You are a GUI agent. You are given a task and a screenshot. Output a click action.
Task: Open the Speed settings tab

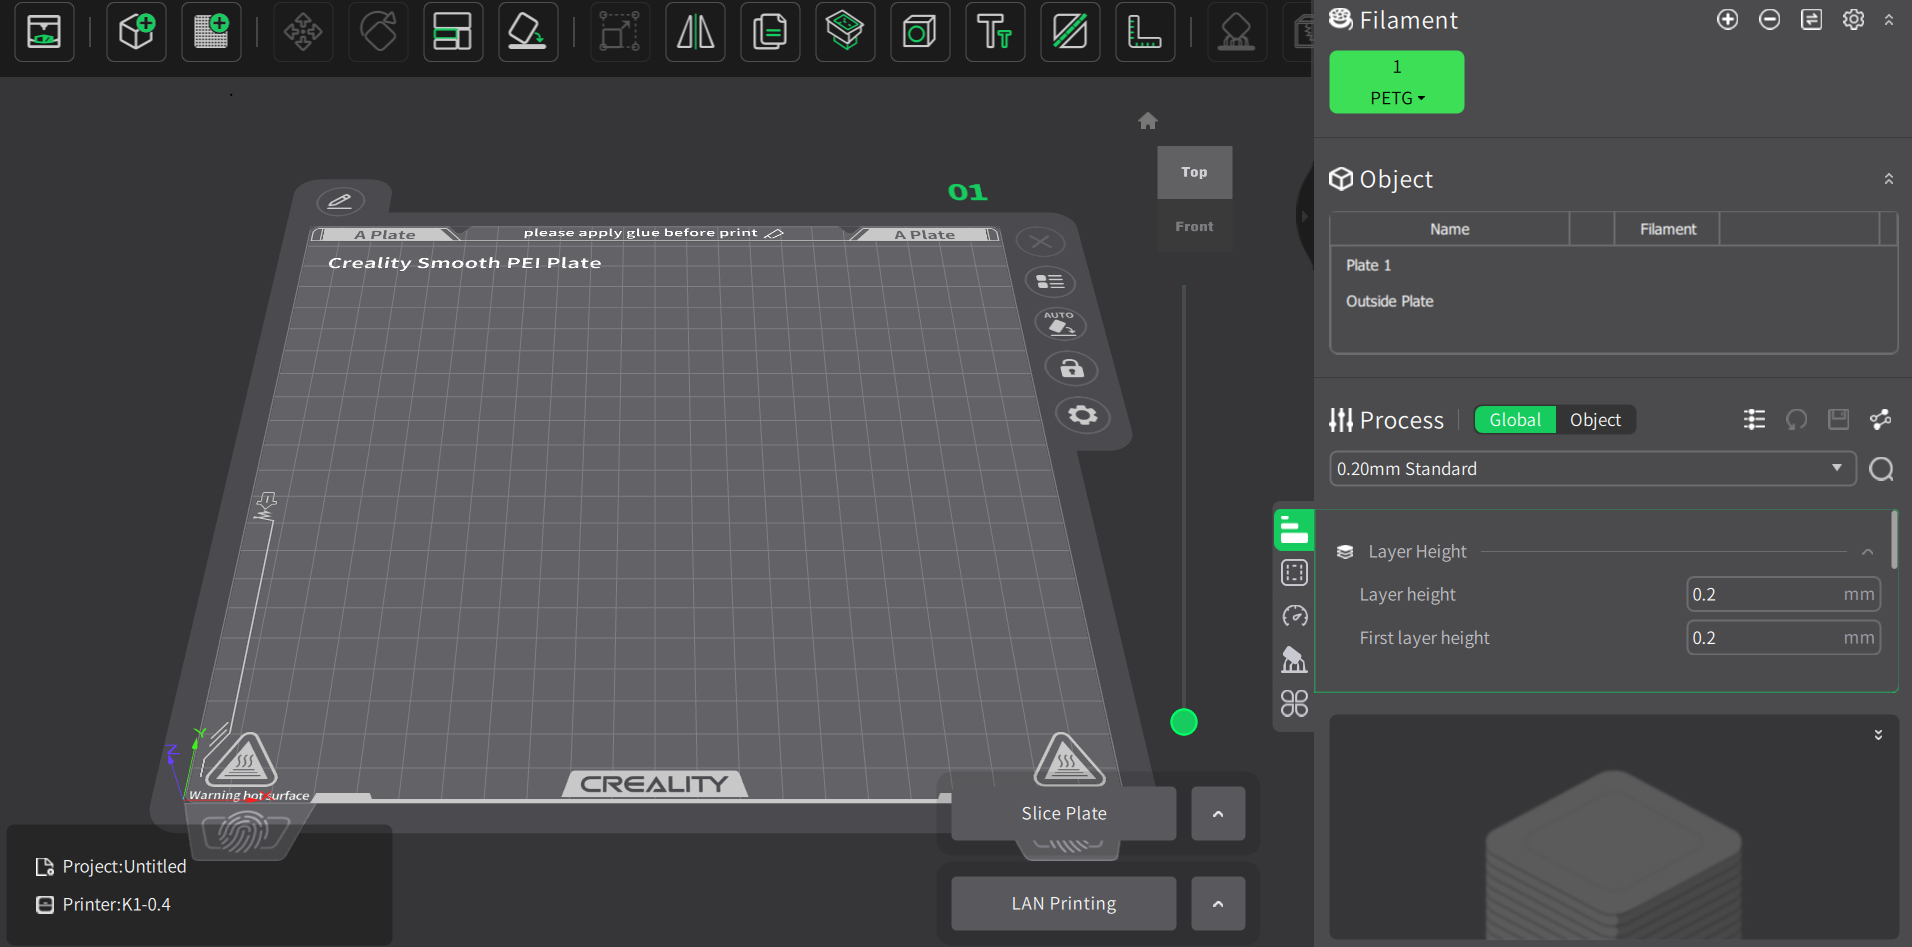(1294, 616)
